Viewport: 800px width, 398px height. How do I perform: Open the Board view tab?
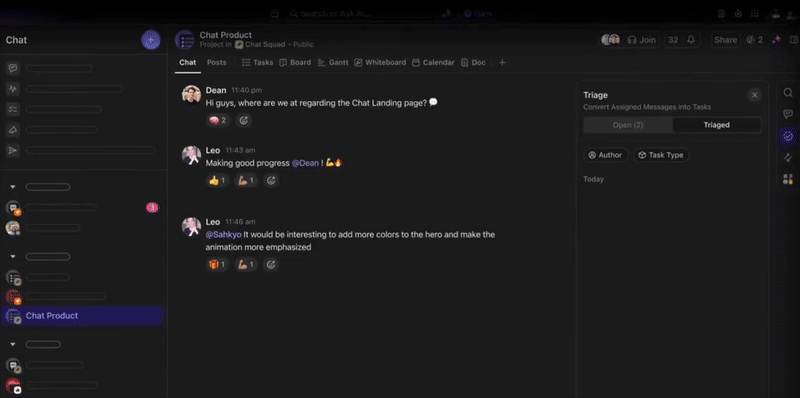tap(295, 62)
